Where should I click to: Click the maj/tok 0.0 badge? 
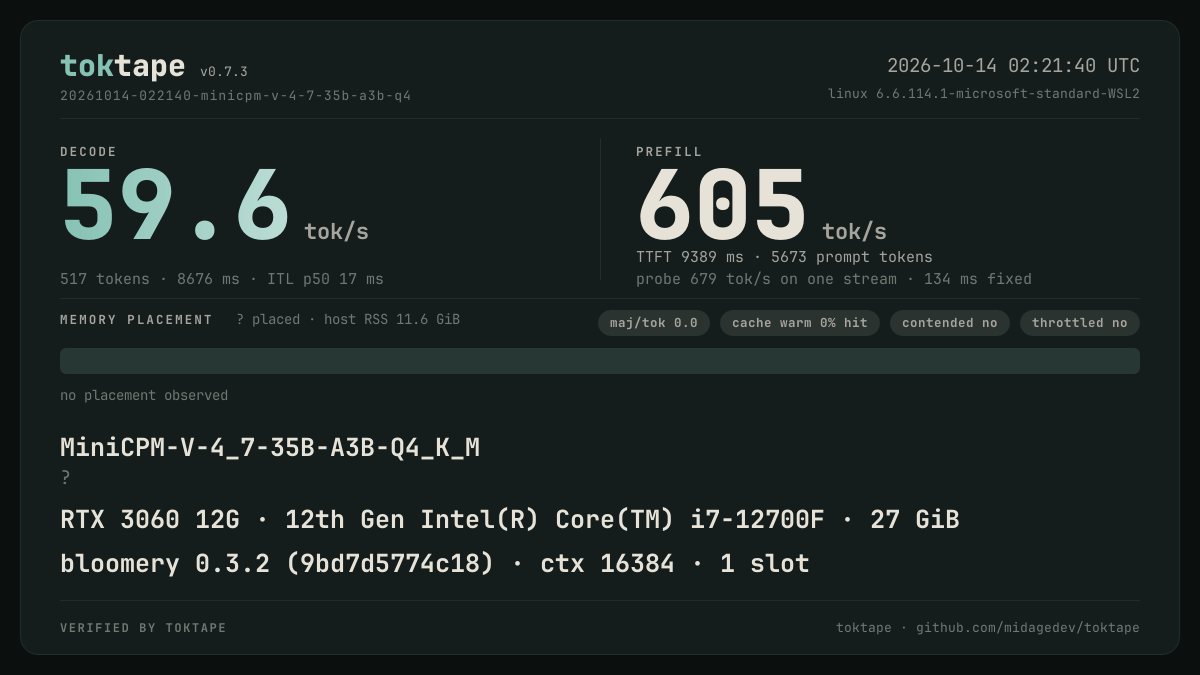click(x=654, y=323)
